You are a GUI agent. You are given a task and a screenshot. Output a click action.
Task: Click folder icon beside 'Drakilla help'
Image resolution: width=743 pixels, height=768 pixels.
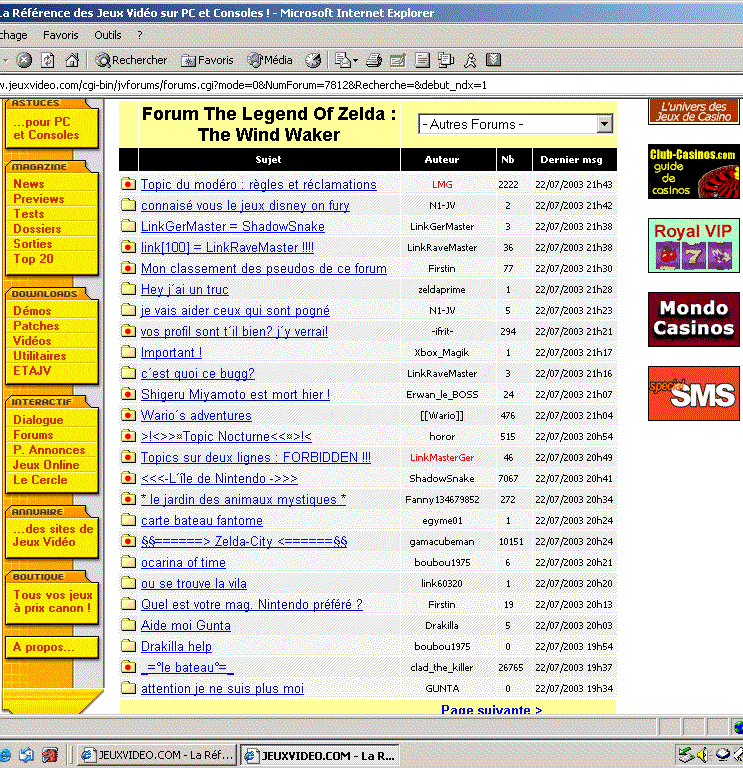pyautogui.click(x=128, y=646)
